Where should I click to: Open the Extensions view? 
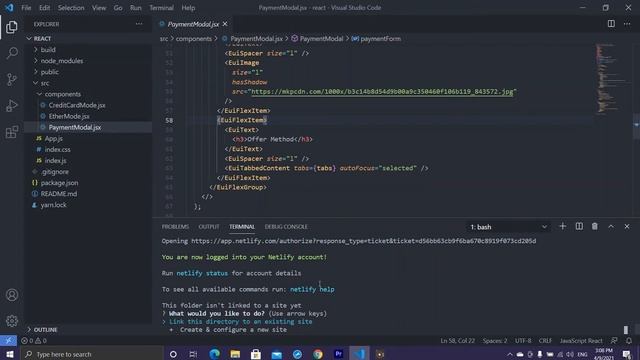tap(12, 131)
